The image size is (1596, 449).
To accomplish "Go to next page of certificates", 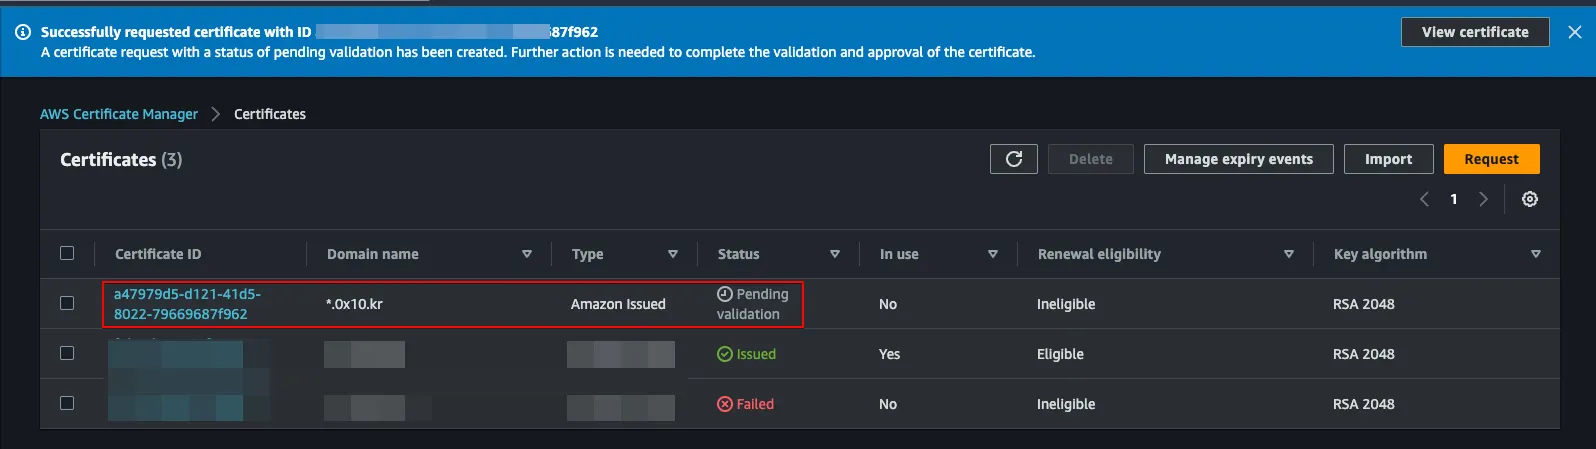I will [x=1484, y=199].
